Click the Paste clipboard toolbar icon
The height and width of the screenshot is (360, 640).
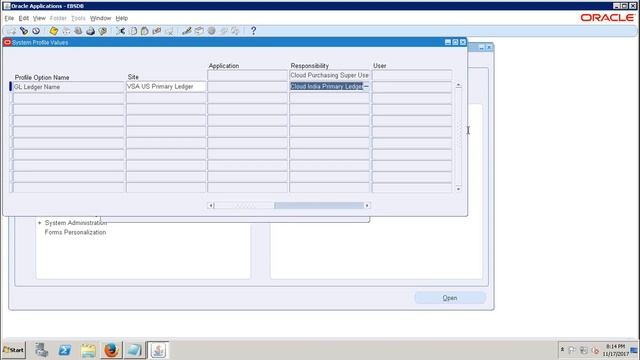point(145,31)
